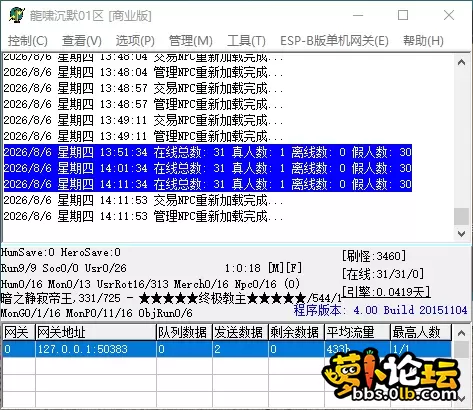
Task: Click the 发送数据 column header
Action: pos(240,332)
